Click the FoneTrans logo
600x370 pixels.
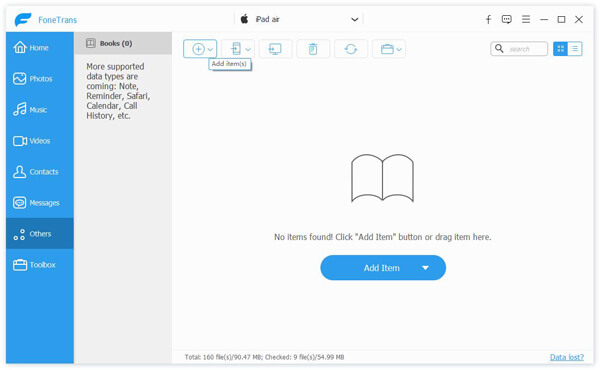(x=23, y=20)
